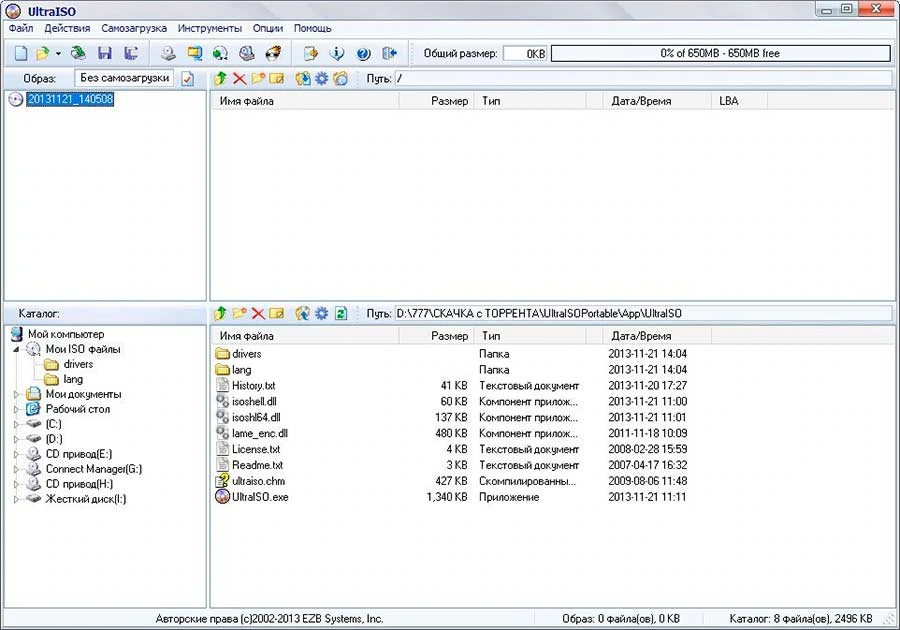Open the Инструменты menu
The height and width of the screenshot is (630, 900).
coord(210,28)
